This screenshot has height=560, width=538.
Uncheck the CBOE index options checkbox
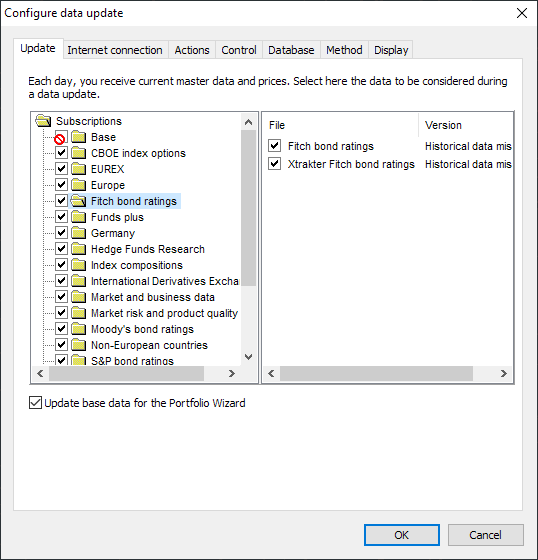point(61,153)
